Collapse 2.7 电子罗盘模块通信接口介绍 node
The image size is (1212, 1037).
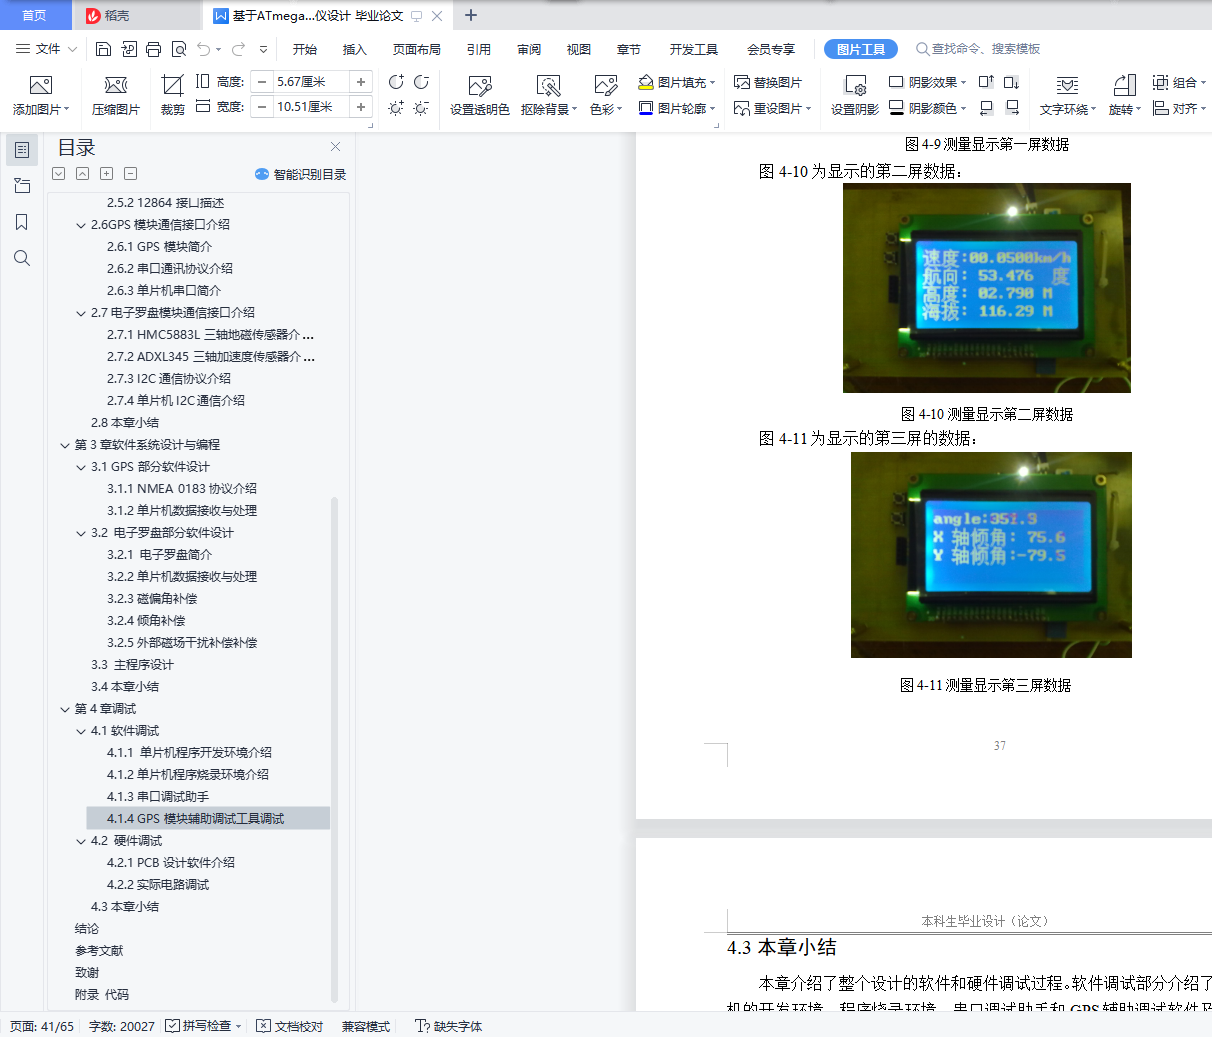click(x=81, y=313)
